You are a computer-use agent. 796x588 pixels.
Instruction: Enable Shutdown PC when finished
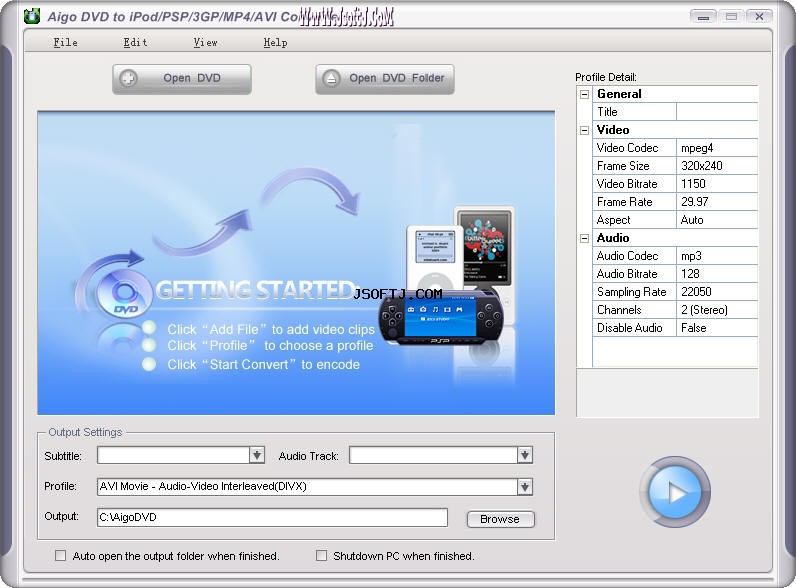321,556
